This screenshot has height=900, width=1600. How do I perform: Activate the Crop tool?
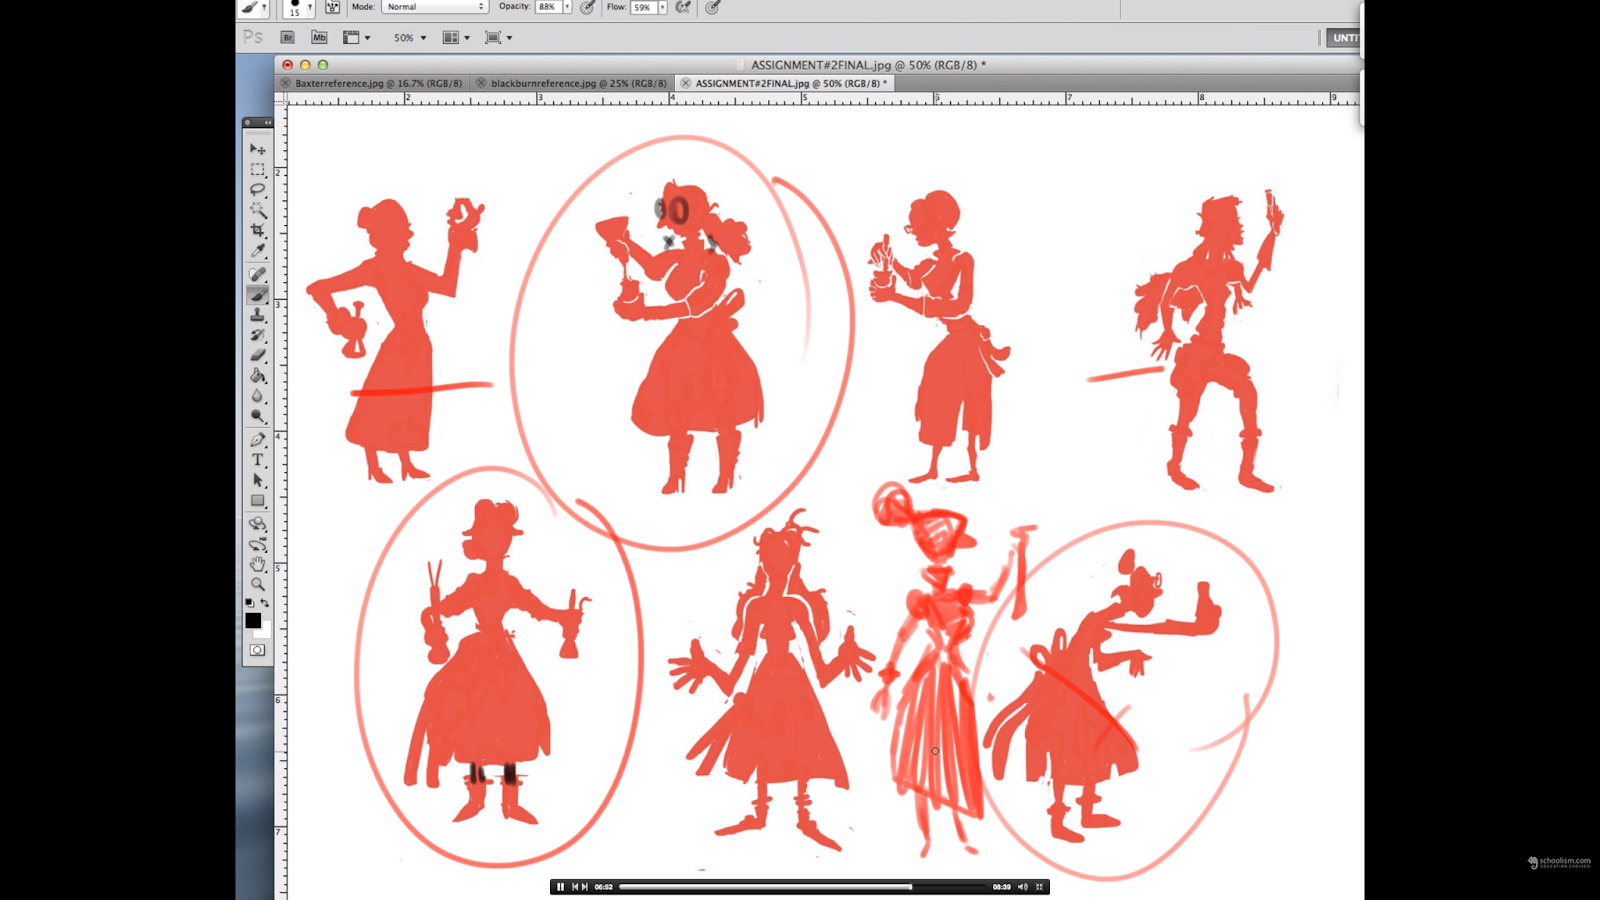coord(257,225)
